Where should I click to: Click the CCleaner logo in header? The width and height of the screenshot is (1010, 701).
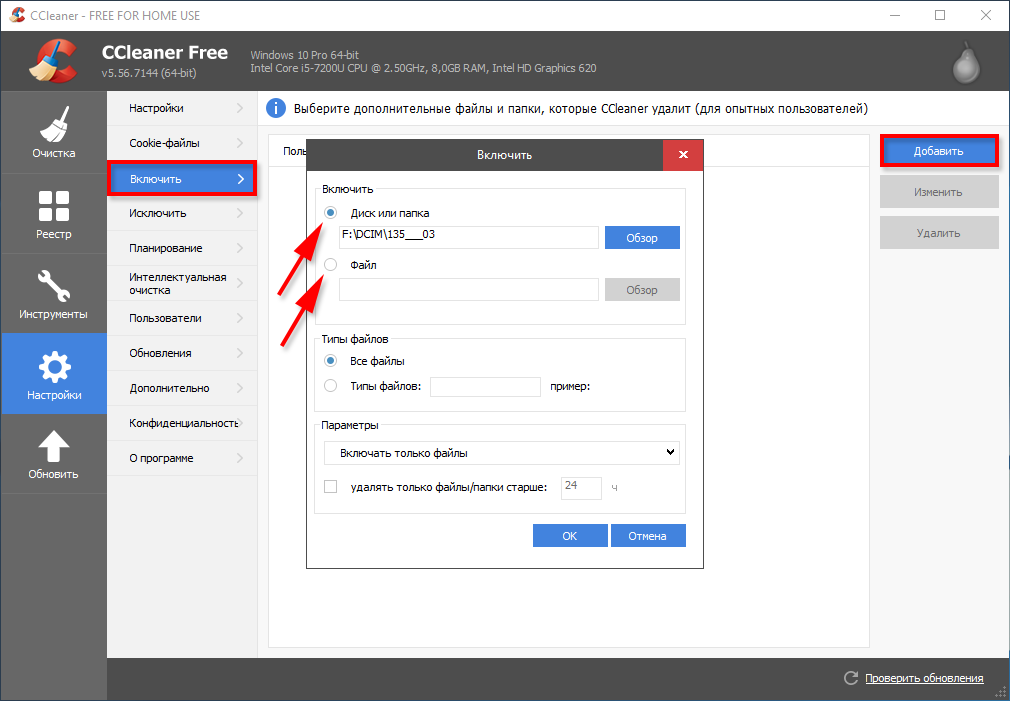(53, 62)
